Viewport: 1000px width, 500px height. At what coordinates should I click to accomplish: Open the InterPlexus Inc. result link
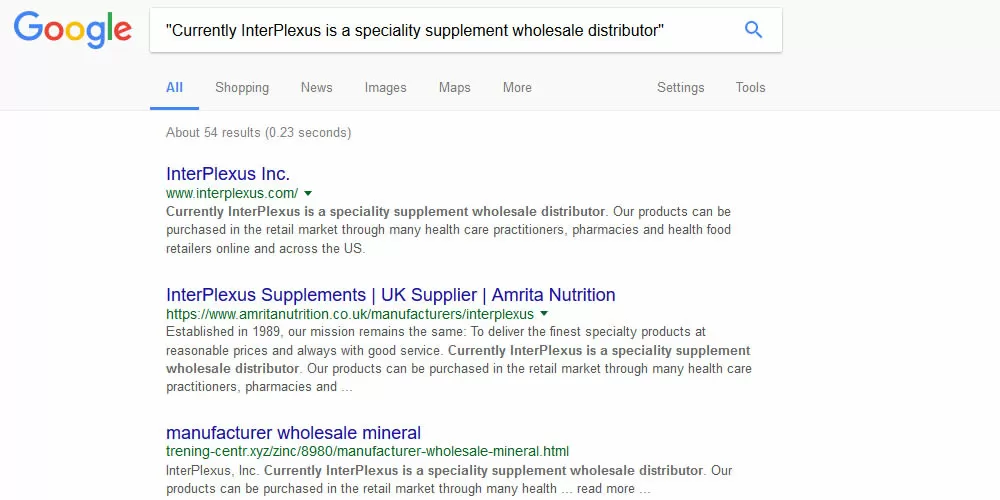point(228,174)
